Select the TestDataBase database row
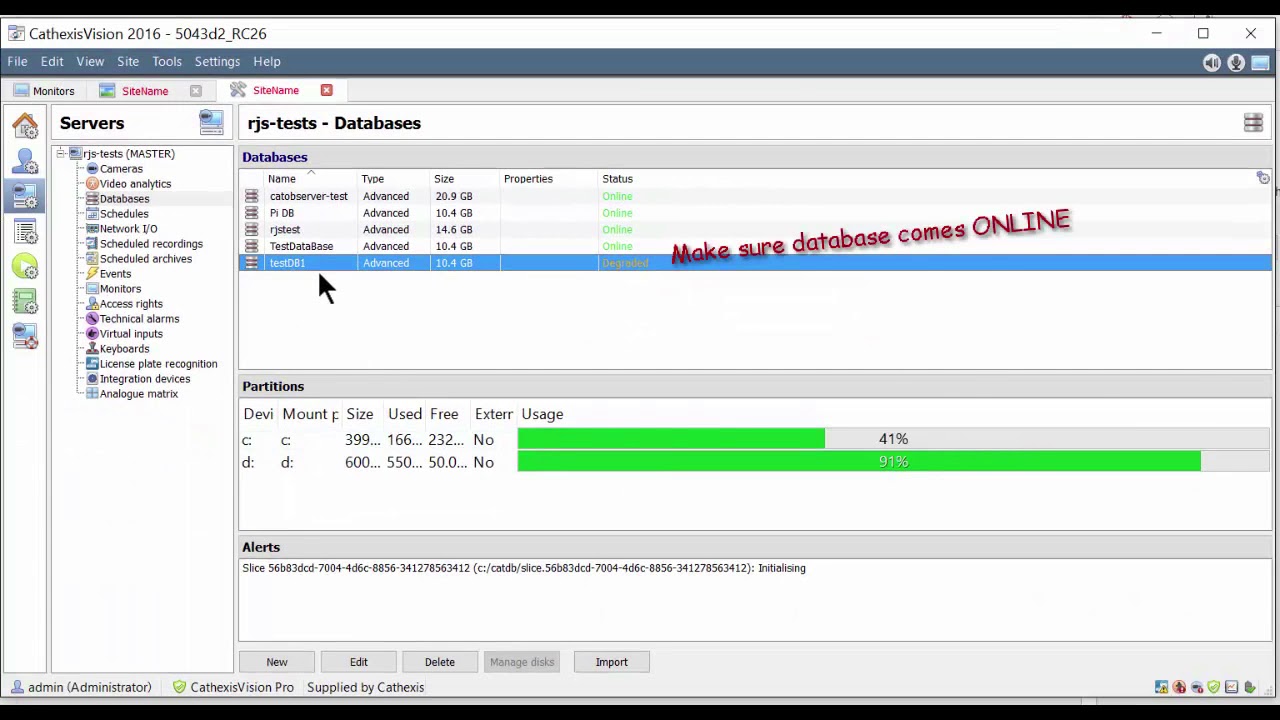1280x720 pixels. [755, 246]
